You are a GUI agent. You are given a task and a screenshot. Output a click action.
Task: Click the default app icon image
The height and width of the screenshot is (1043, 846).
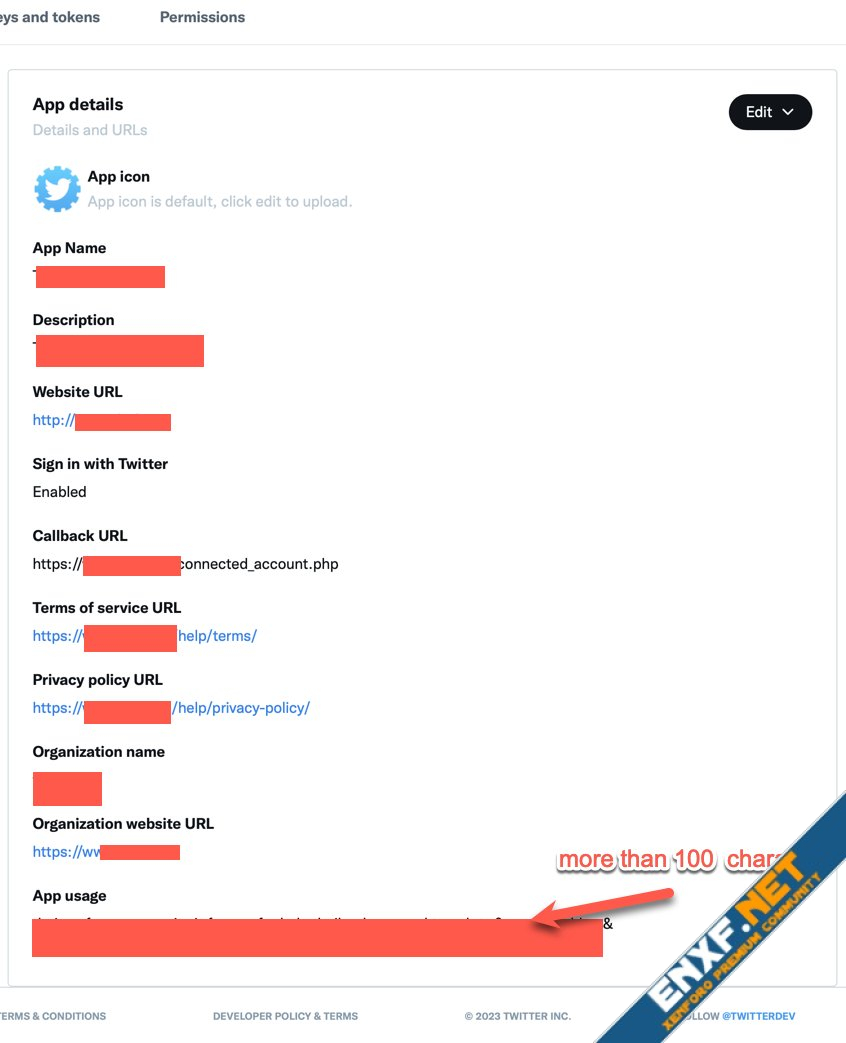(57, 188)
